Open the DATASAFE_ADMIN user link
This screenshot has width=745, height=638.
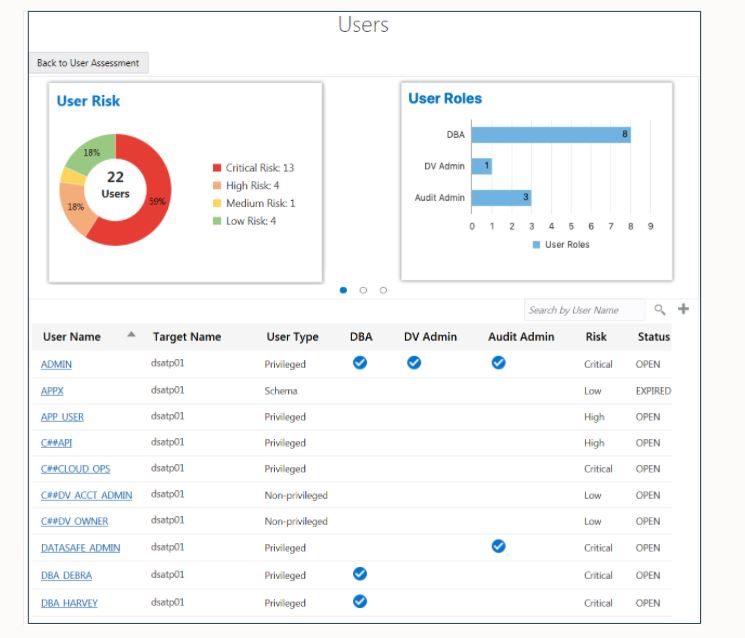(x=80, y=548)
